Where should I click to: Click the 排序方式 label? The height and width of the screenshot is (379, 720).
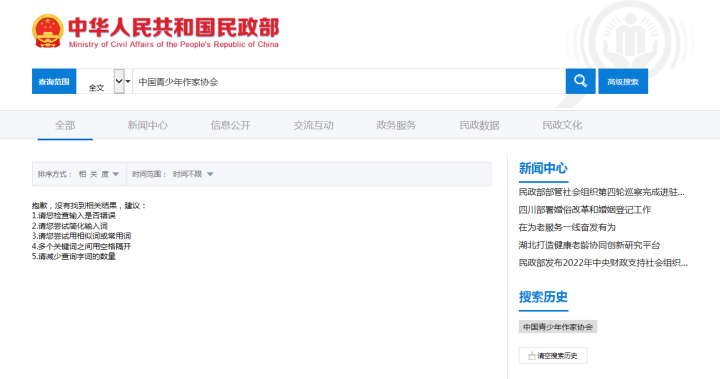(x=55, y=174)
